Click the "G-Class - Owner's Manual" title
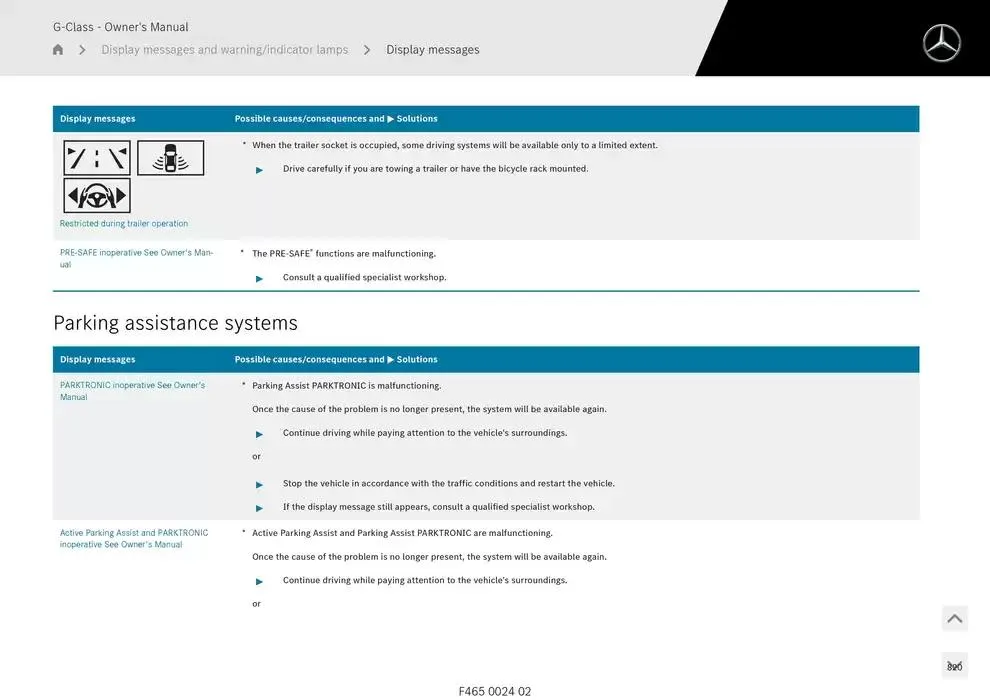The image size is (990, 700). pos(120,27)
